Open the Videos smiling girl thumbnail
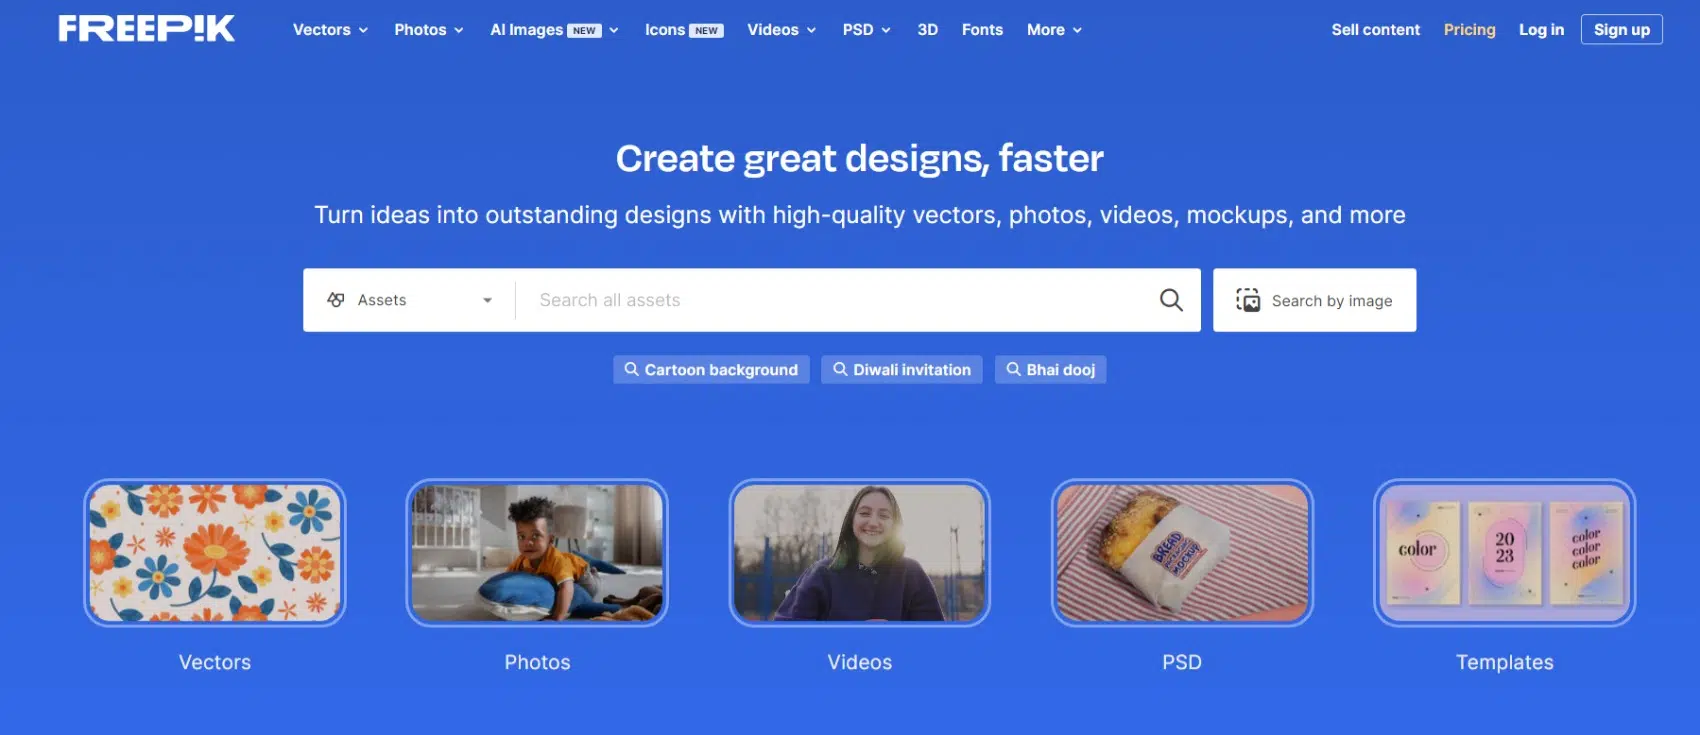 click(x=860, y=553)
